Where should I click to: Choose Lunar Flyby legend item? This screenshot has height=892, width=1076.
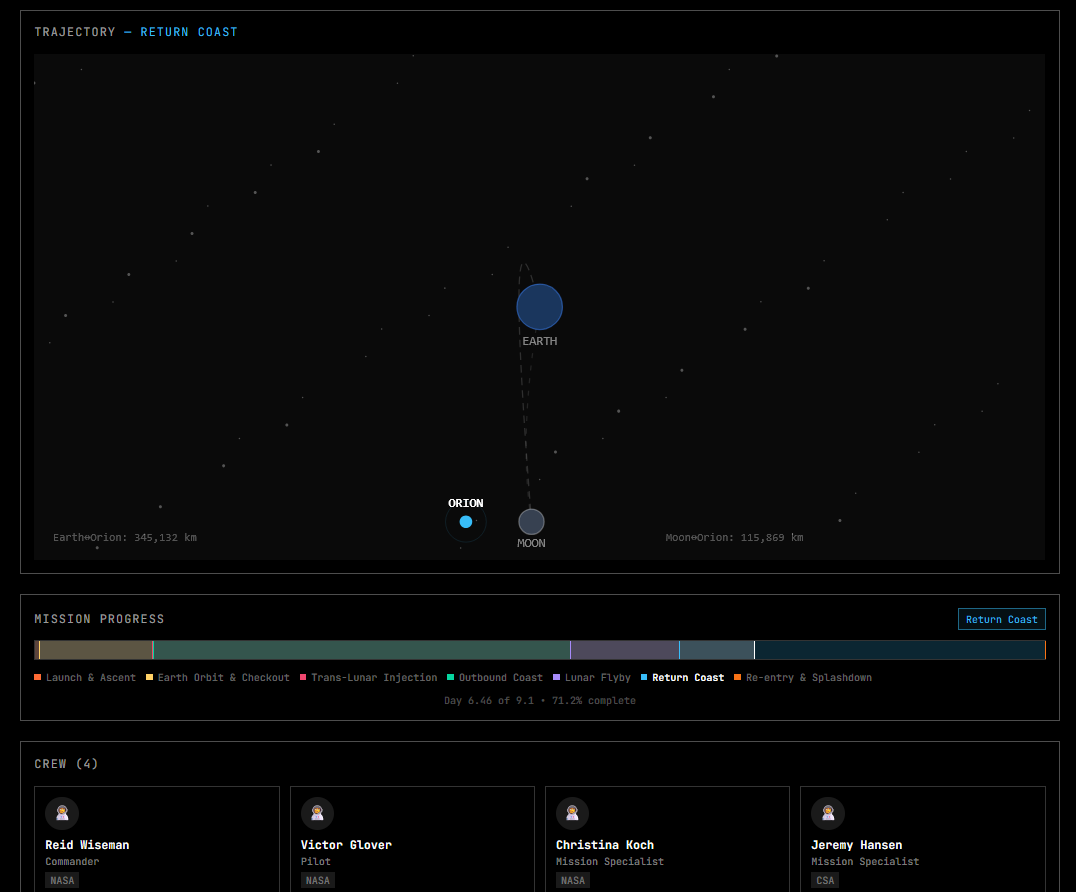pyautogui.click(x=592, y=678)
